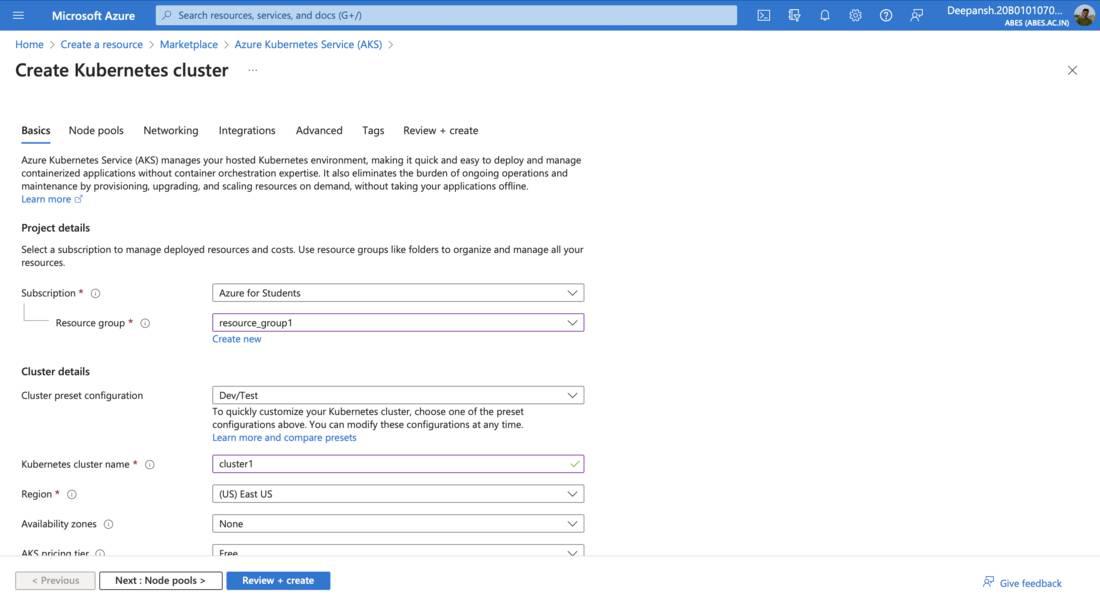
Task: Show the Resource group info icon
Action: (145, 323)
